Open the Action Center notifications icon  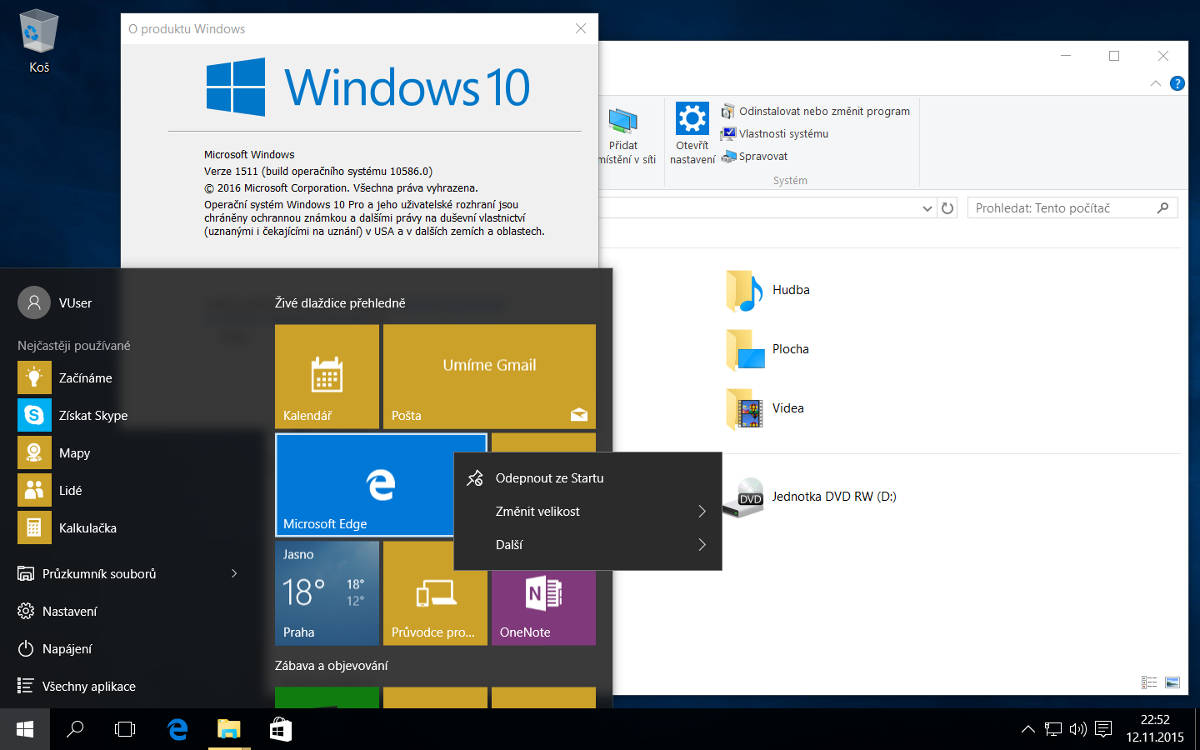(1104, 729)
